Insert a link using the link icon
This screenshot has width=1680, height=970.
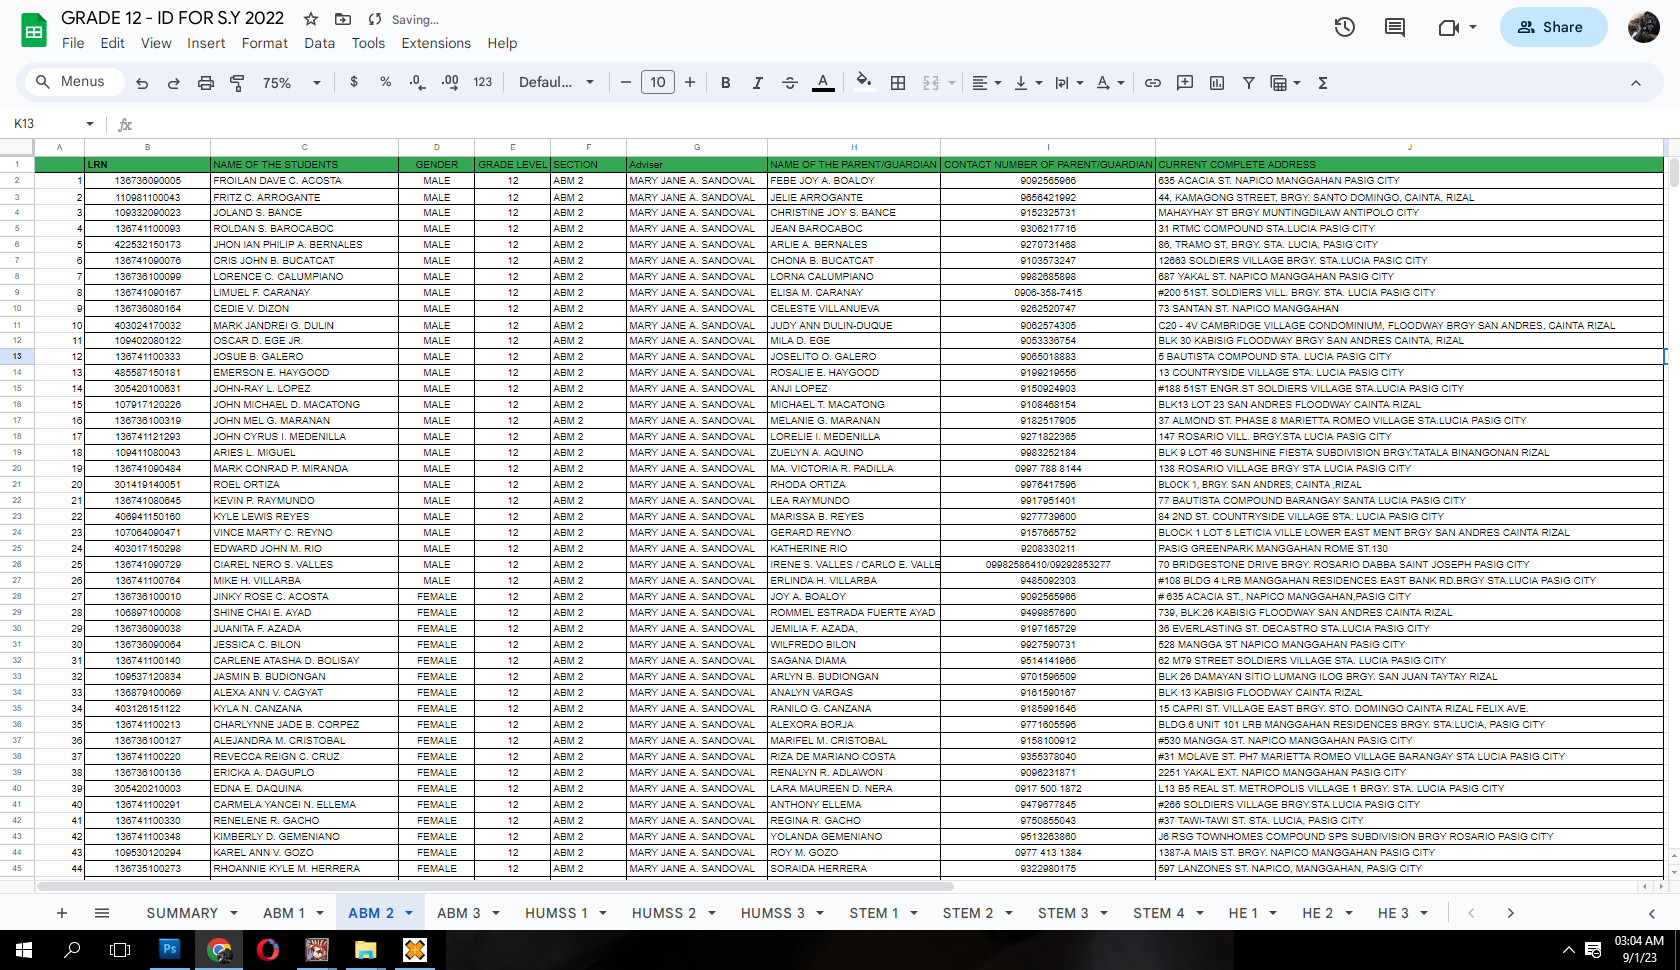pyautogui.click(x=1152, y=82)
